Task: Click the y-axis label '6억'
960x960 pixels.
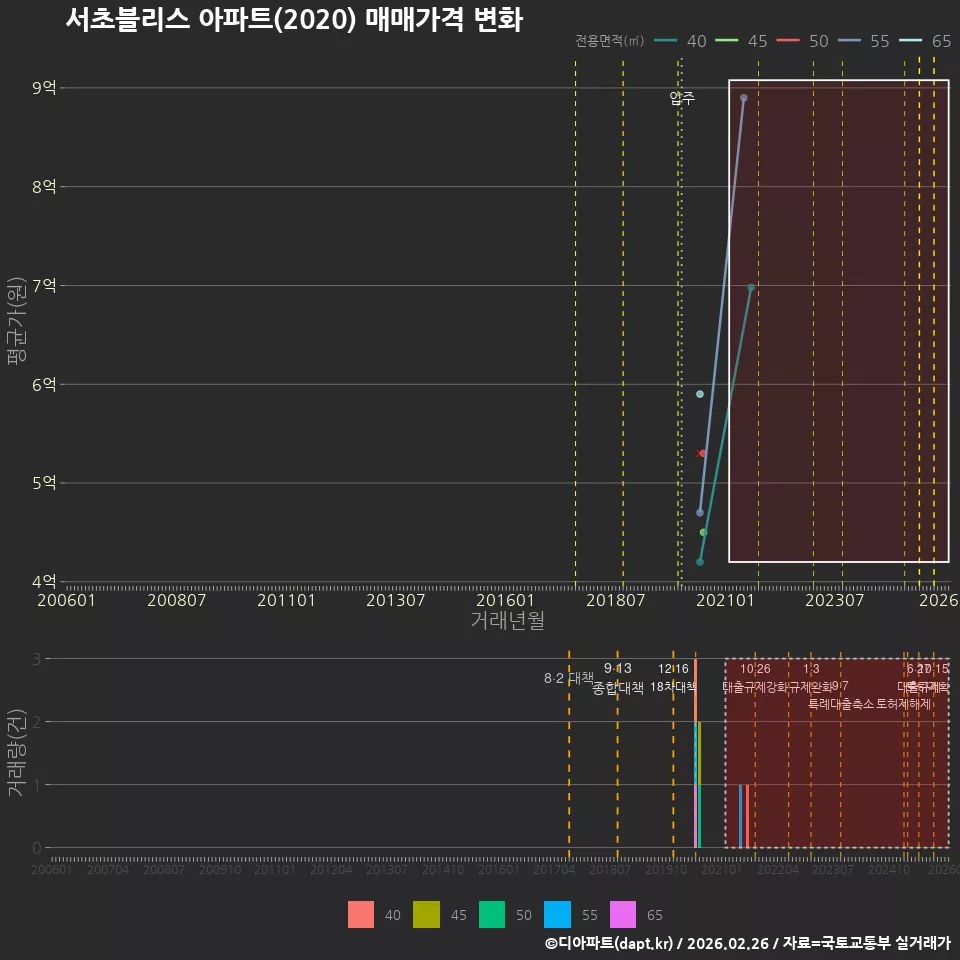Action: (x=44, y=384)
